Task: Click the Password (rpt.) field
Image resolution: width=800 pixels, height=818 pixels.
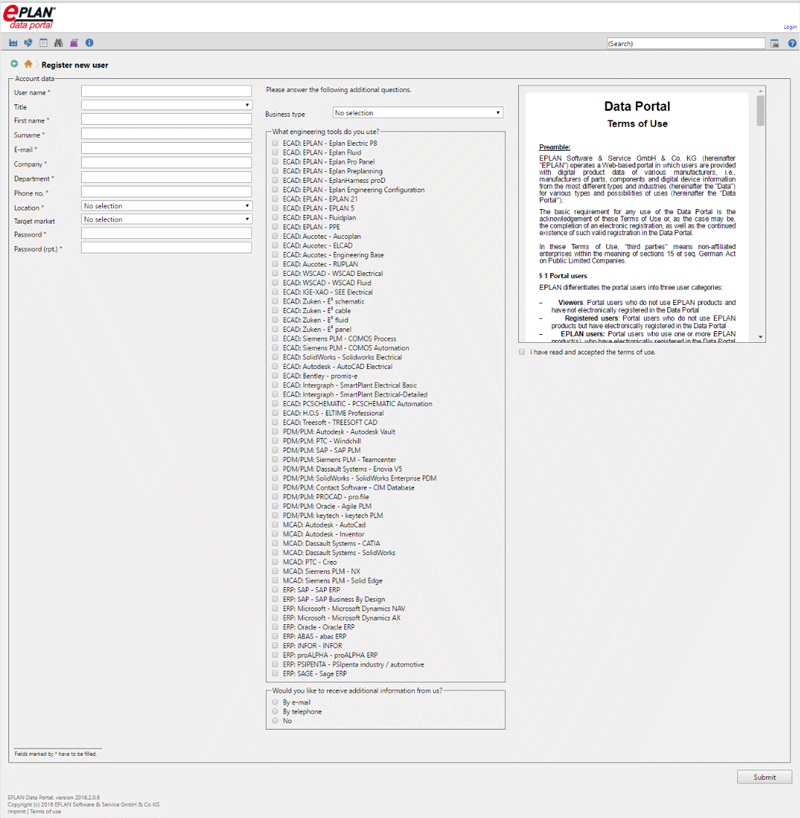Action: 166,248
